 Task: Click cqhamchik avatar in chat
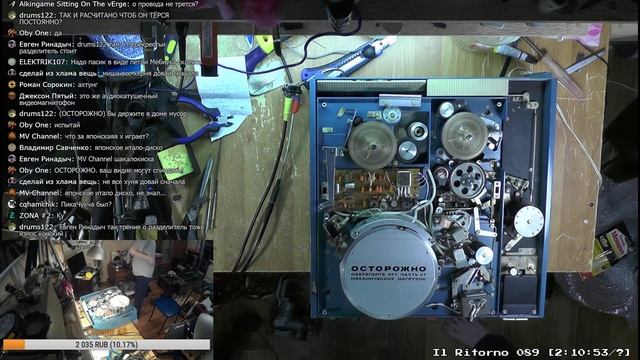pos(12,204)
